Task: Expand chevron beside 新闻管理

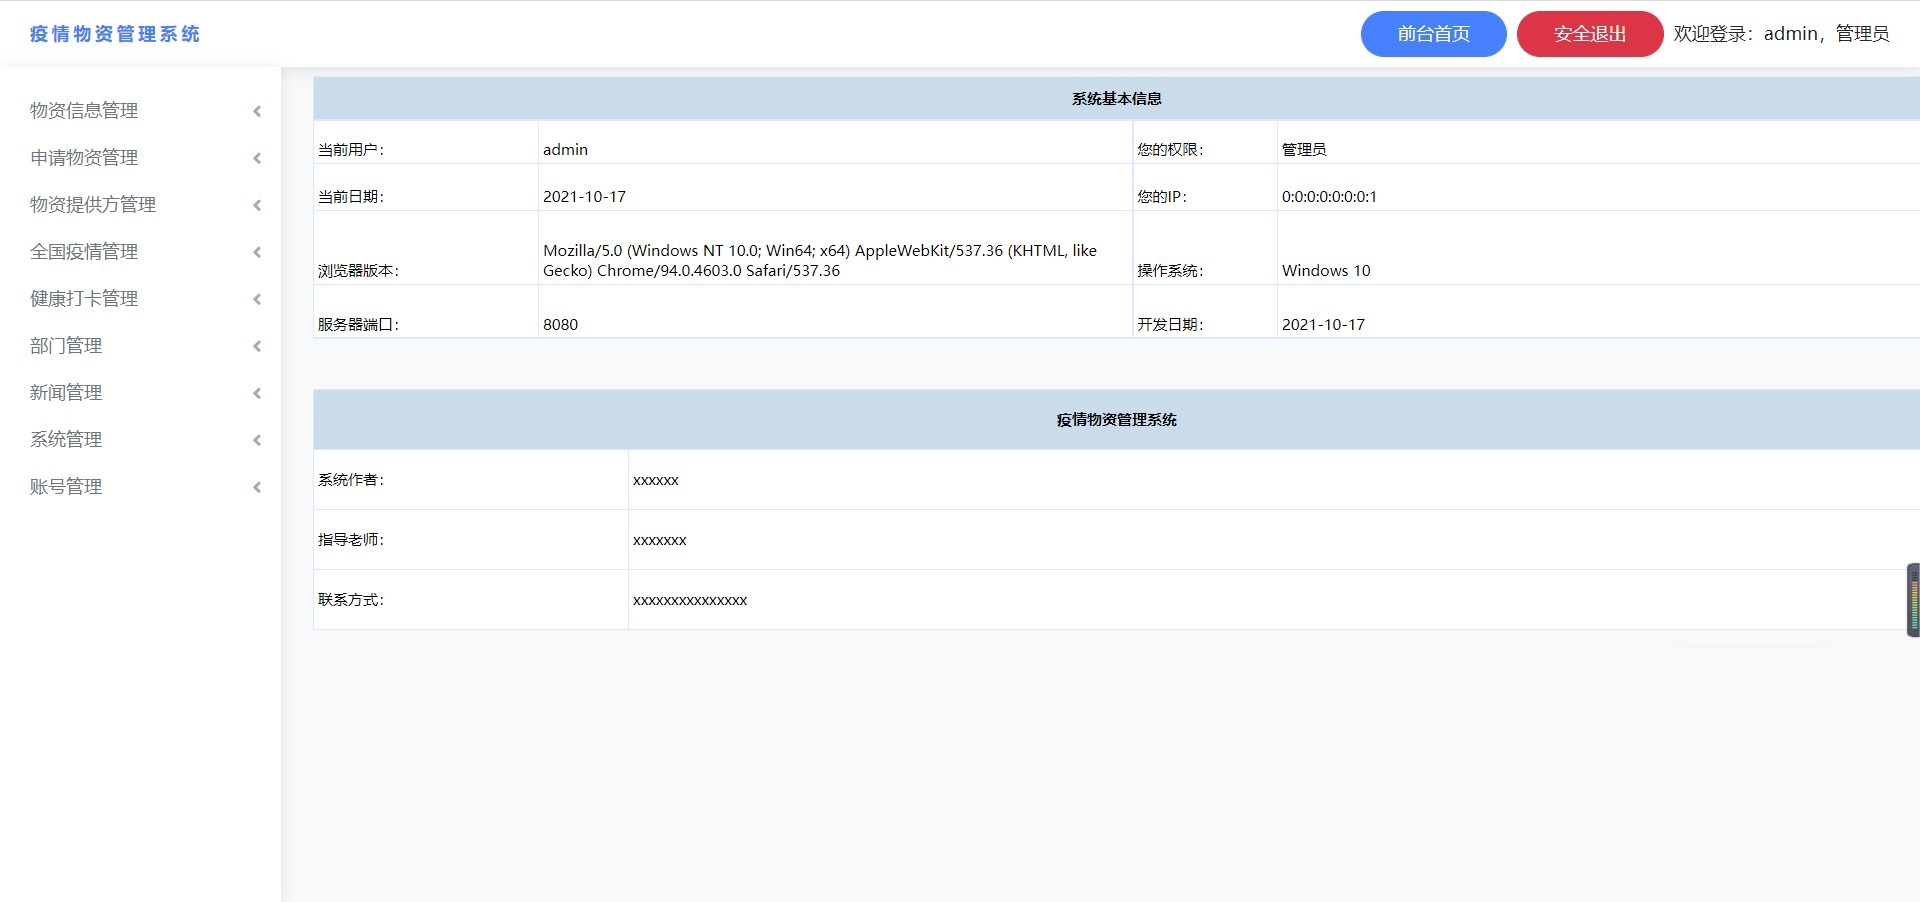Action: coord(257,393)
